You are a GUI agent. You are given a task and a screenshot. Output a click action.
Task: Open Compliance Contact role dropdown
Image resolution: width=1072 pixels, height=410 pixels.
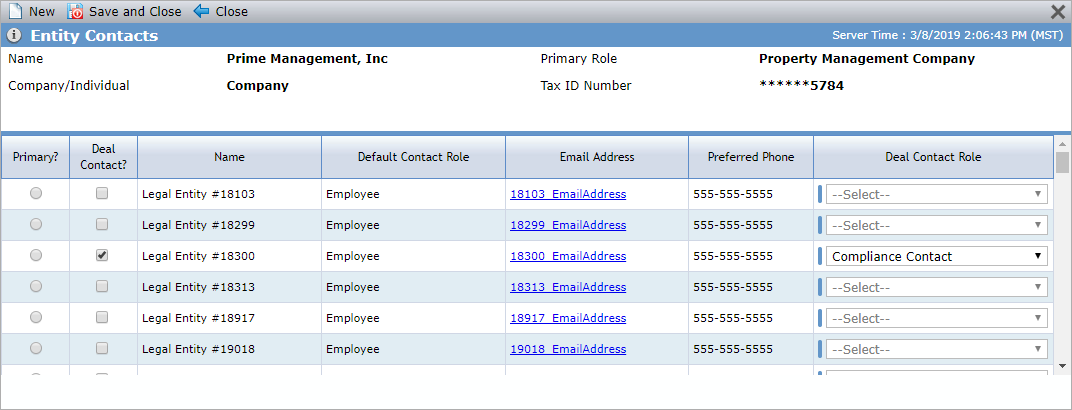coord(937,256)
